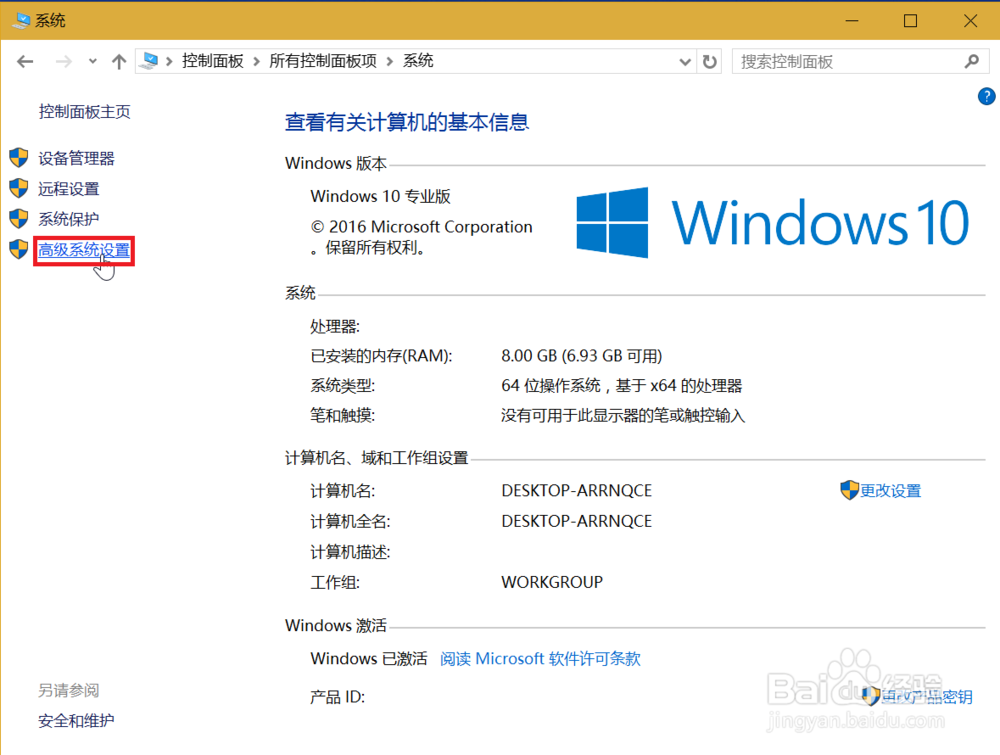Open 远程设置 in the sidebar
1000x755 pixels.
click(x=68, y=189)
